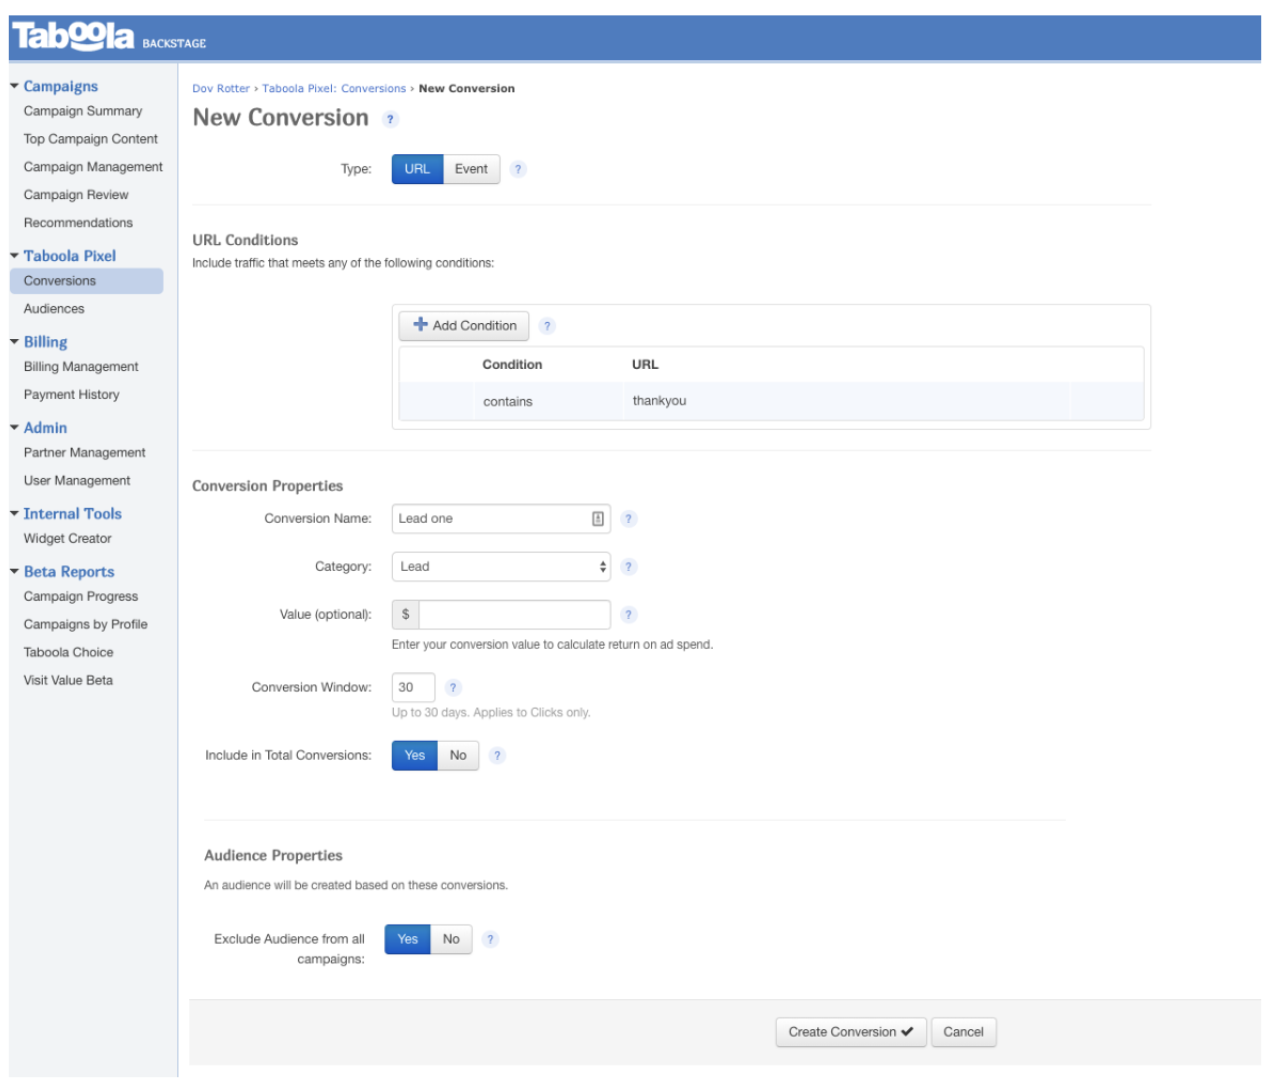The width and height of the screenshot is (1278, 1090).
Task: Open Campaign Progress report
Action: click(x=81, y=597)
